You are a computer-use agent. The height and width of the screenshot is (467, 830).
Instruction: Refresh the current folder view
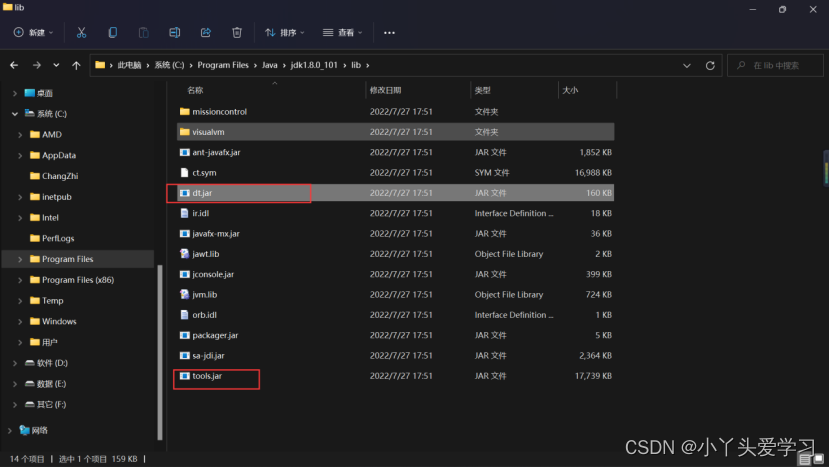[x=710, y=65]
